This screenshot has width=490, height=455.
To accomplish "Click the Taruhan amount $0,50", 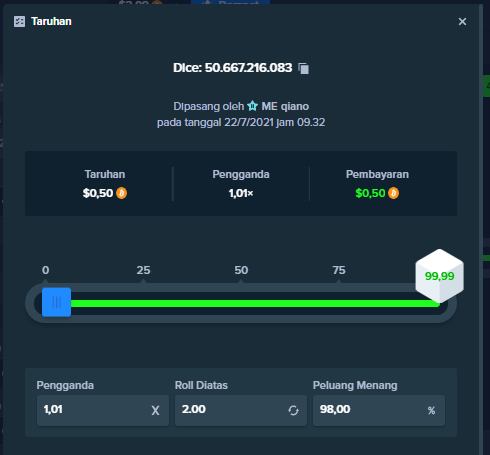I will [x=98, y=193].
